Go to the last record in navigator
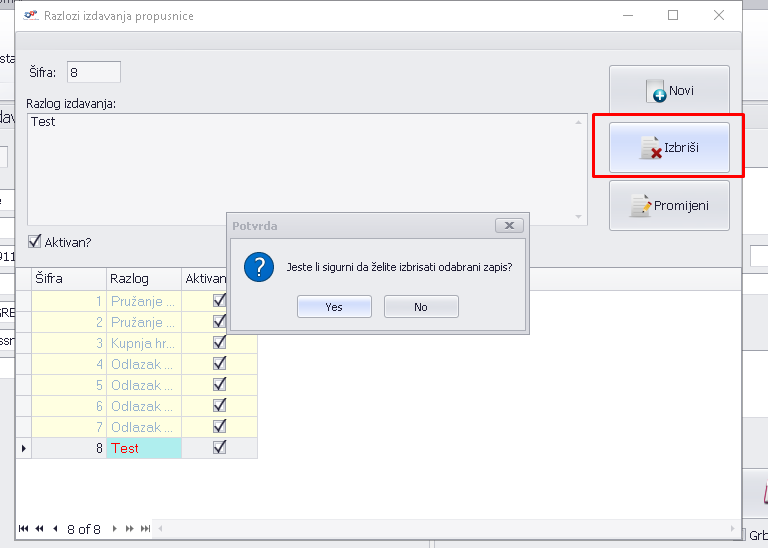This screenshot has width=768, height=548. pos(146,528)
